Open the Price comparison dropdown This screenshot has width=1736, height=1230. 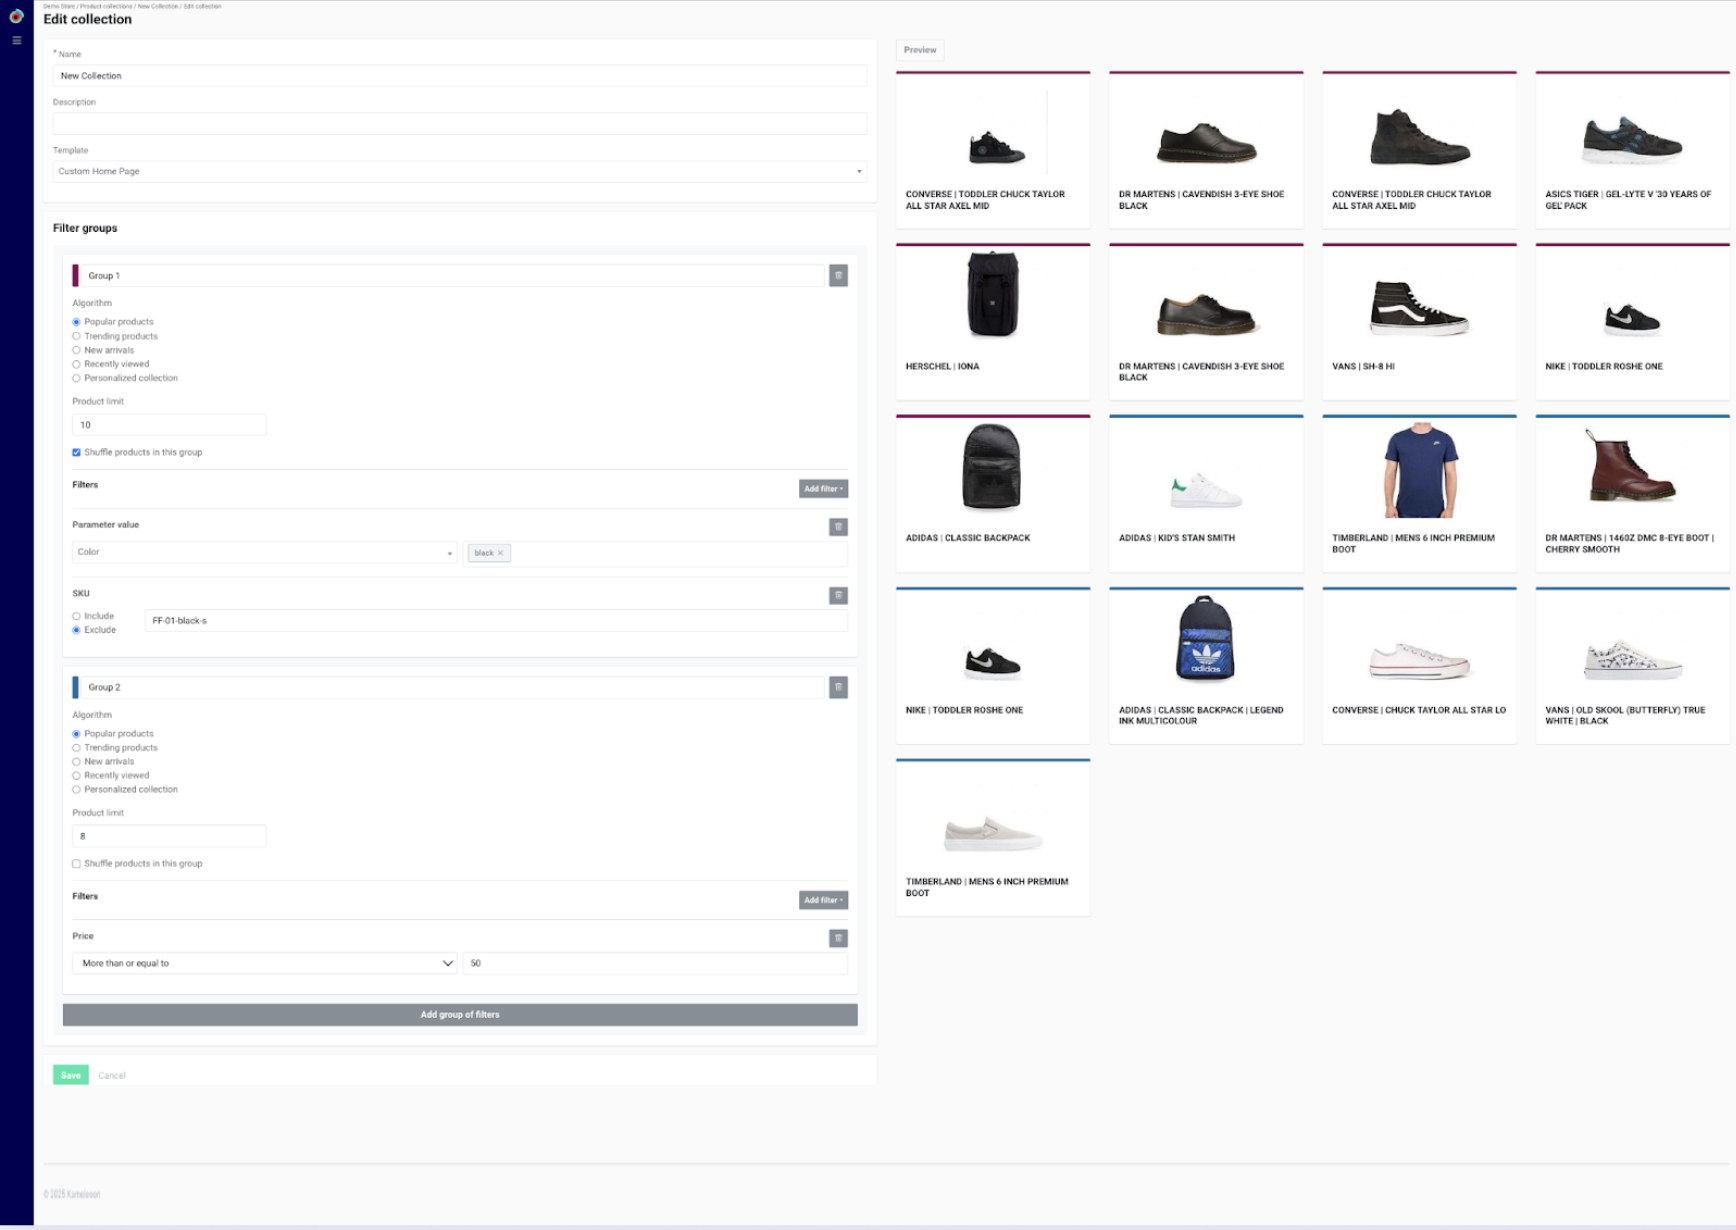[264, 963]
